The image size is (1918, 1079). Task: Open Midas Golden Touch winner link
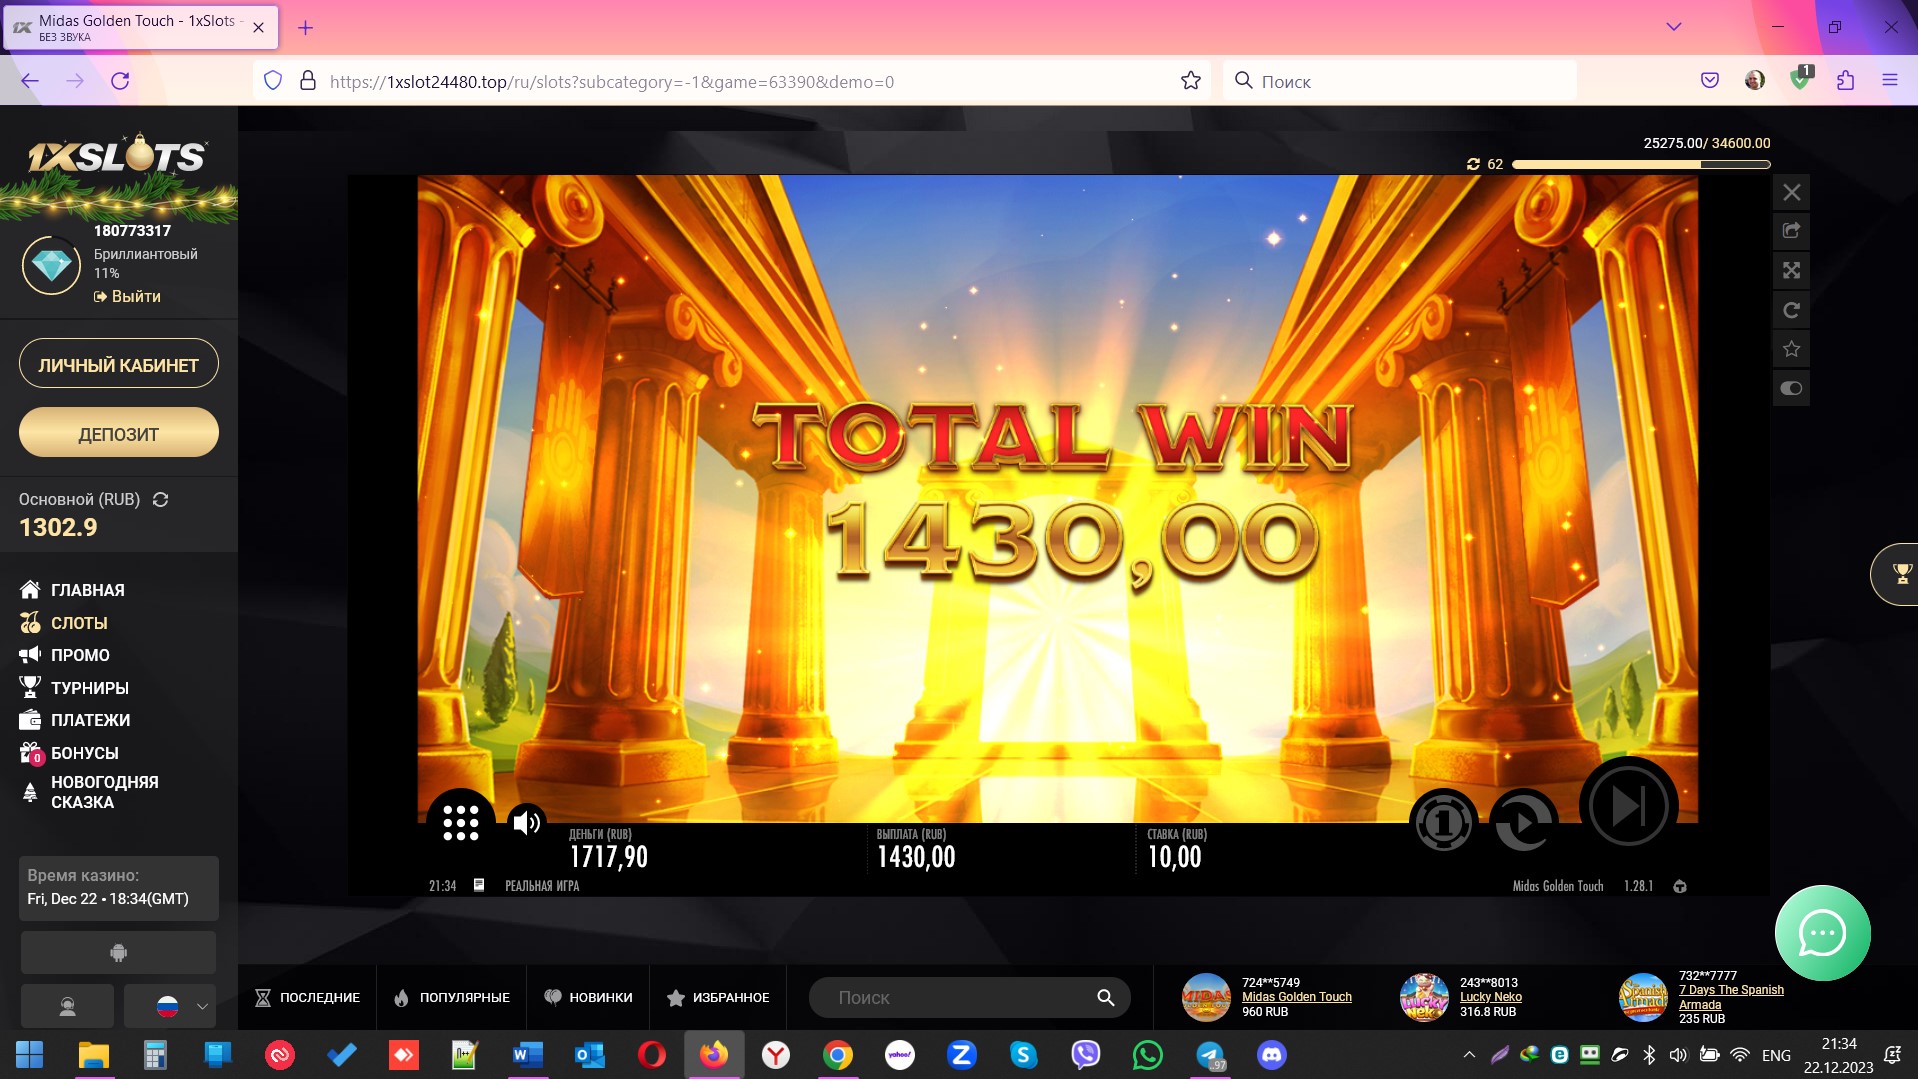(1296, 996)
